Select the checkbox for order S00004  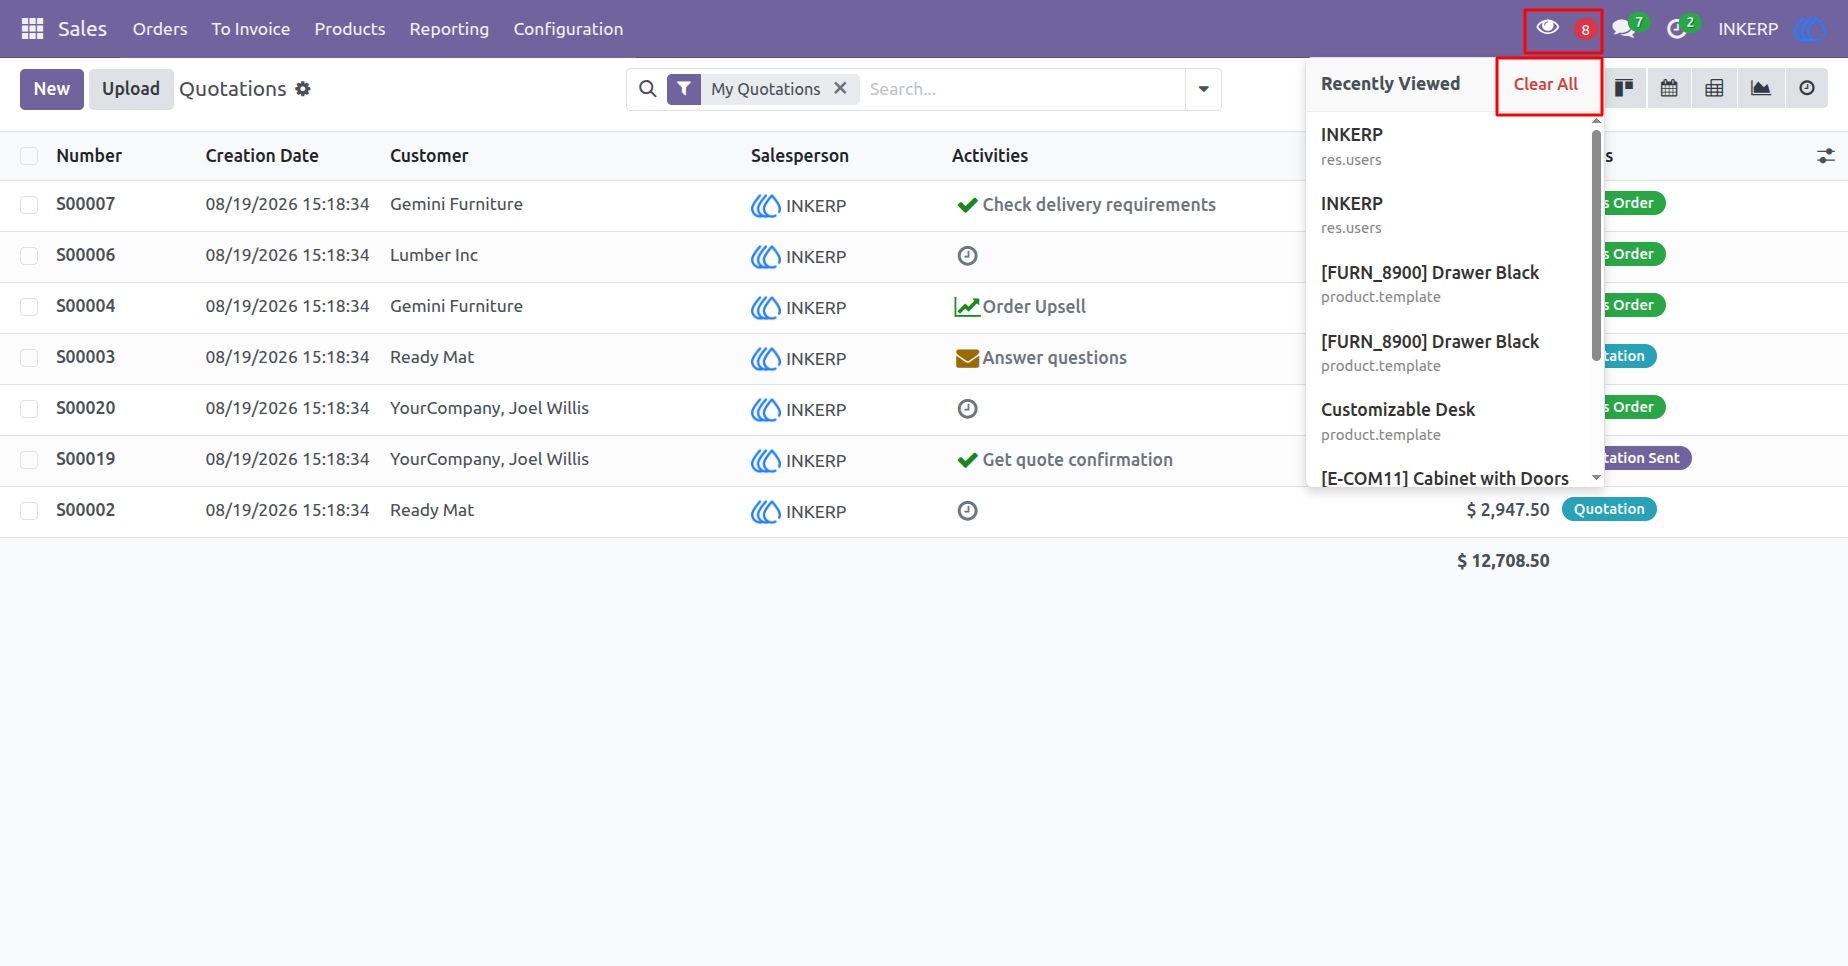tap(29, 307)
